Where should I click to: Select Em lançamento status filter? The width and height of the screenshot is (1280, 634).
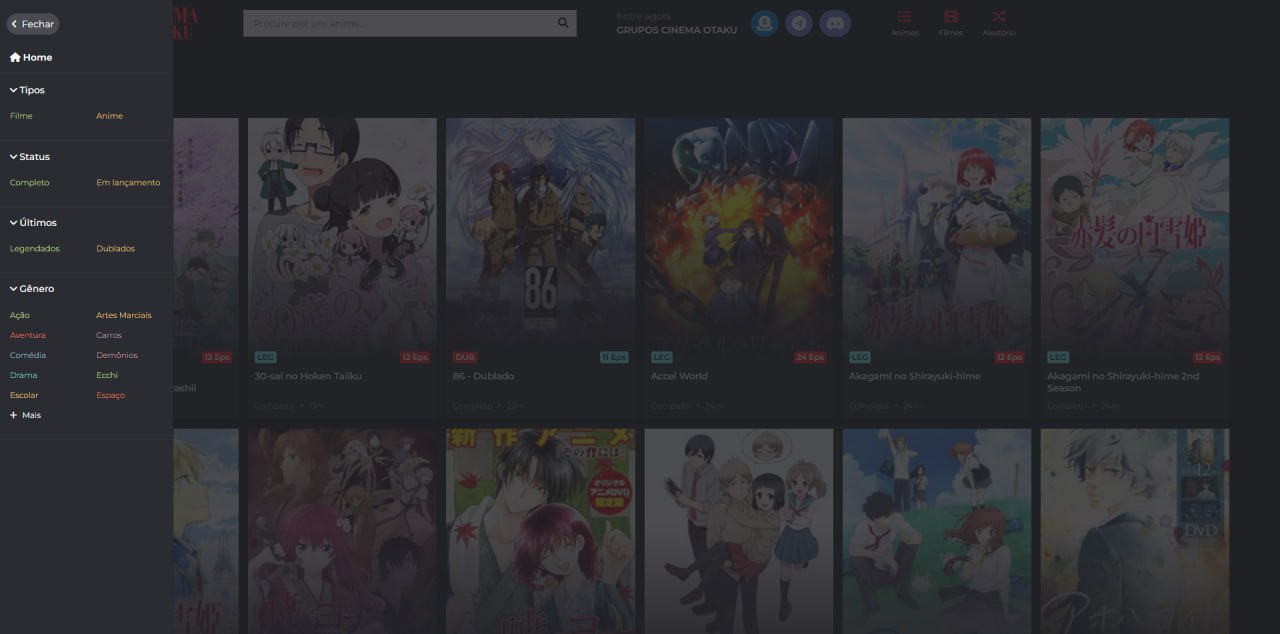[x=128, y=183]
